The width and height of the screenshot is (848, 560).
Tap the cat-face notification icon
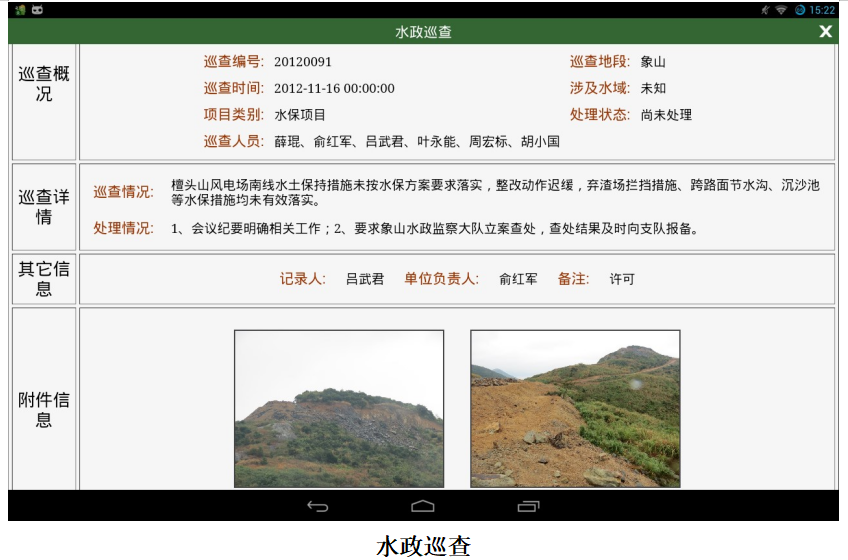pos(37,9)
